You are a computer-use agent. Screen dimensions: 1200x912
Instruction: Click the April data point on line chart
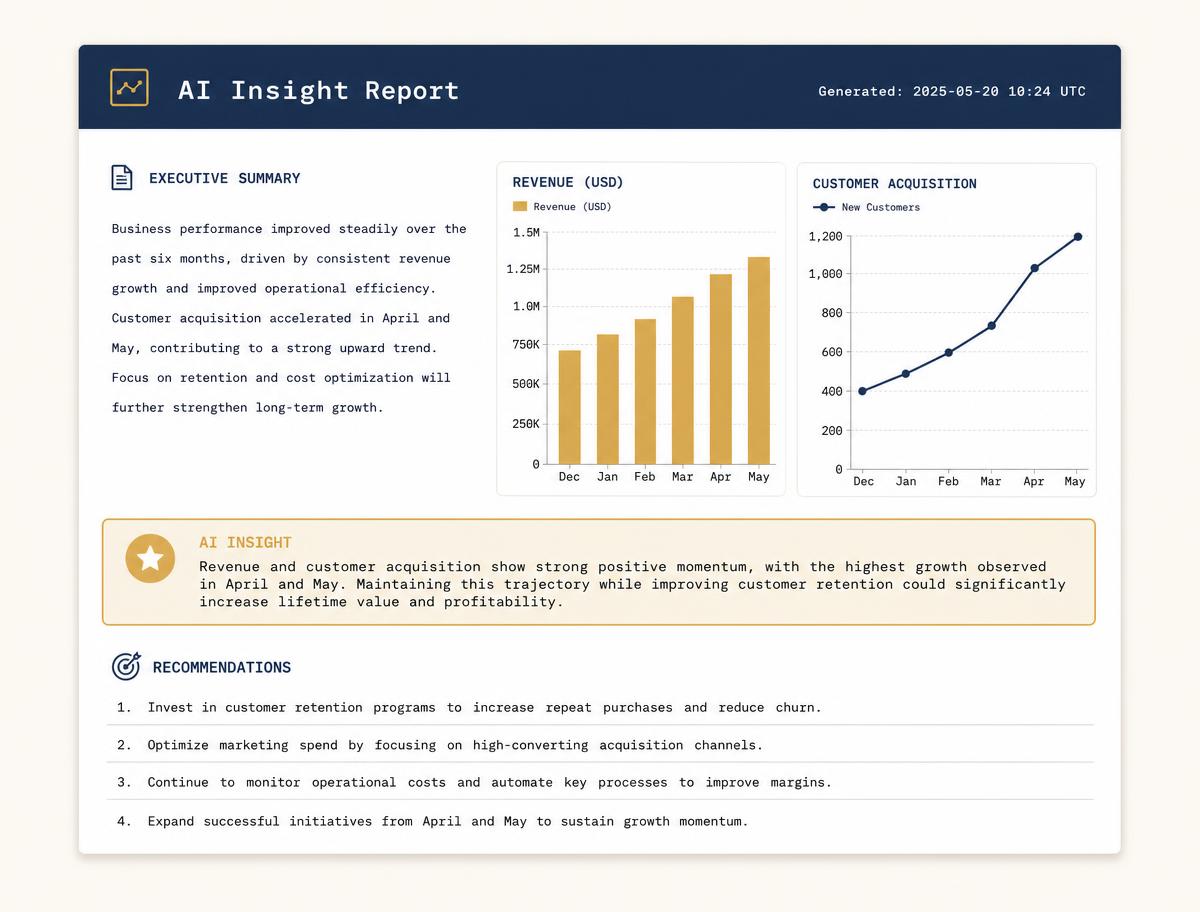click(1034, 268)
